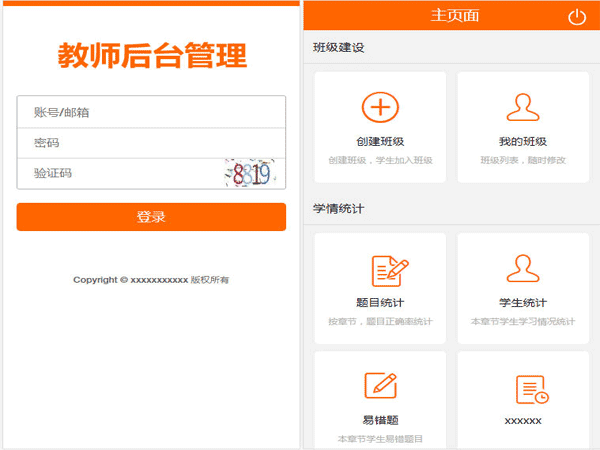
Task: Click the plus circle icon for 创建班级
Action: point(380,107)
